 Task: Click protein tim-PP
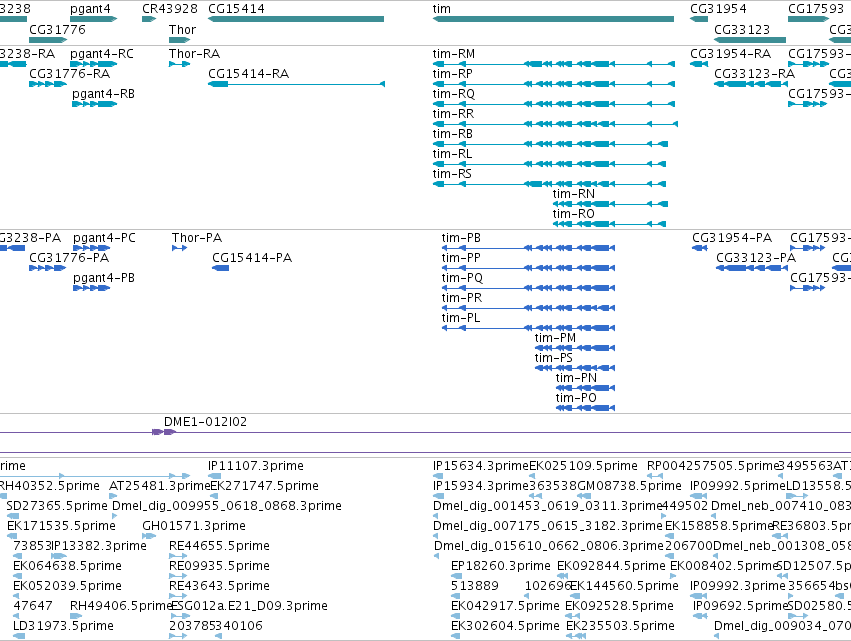(529, 268)
